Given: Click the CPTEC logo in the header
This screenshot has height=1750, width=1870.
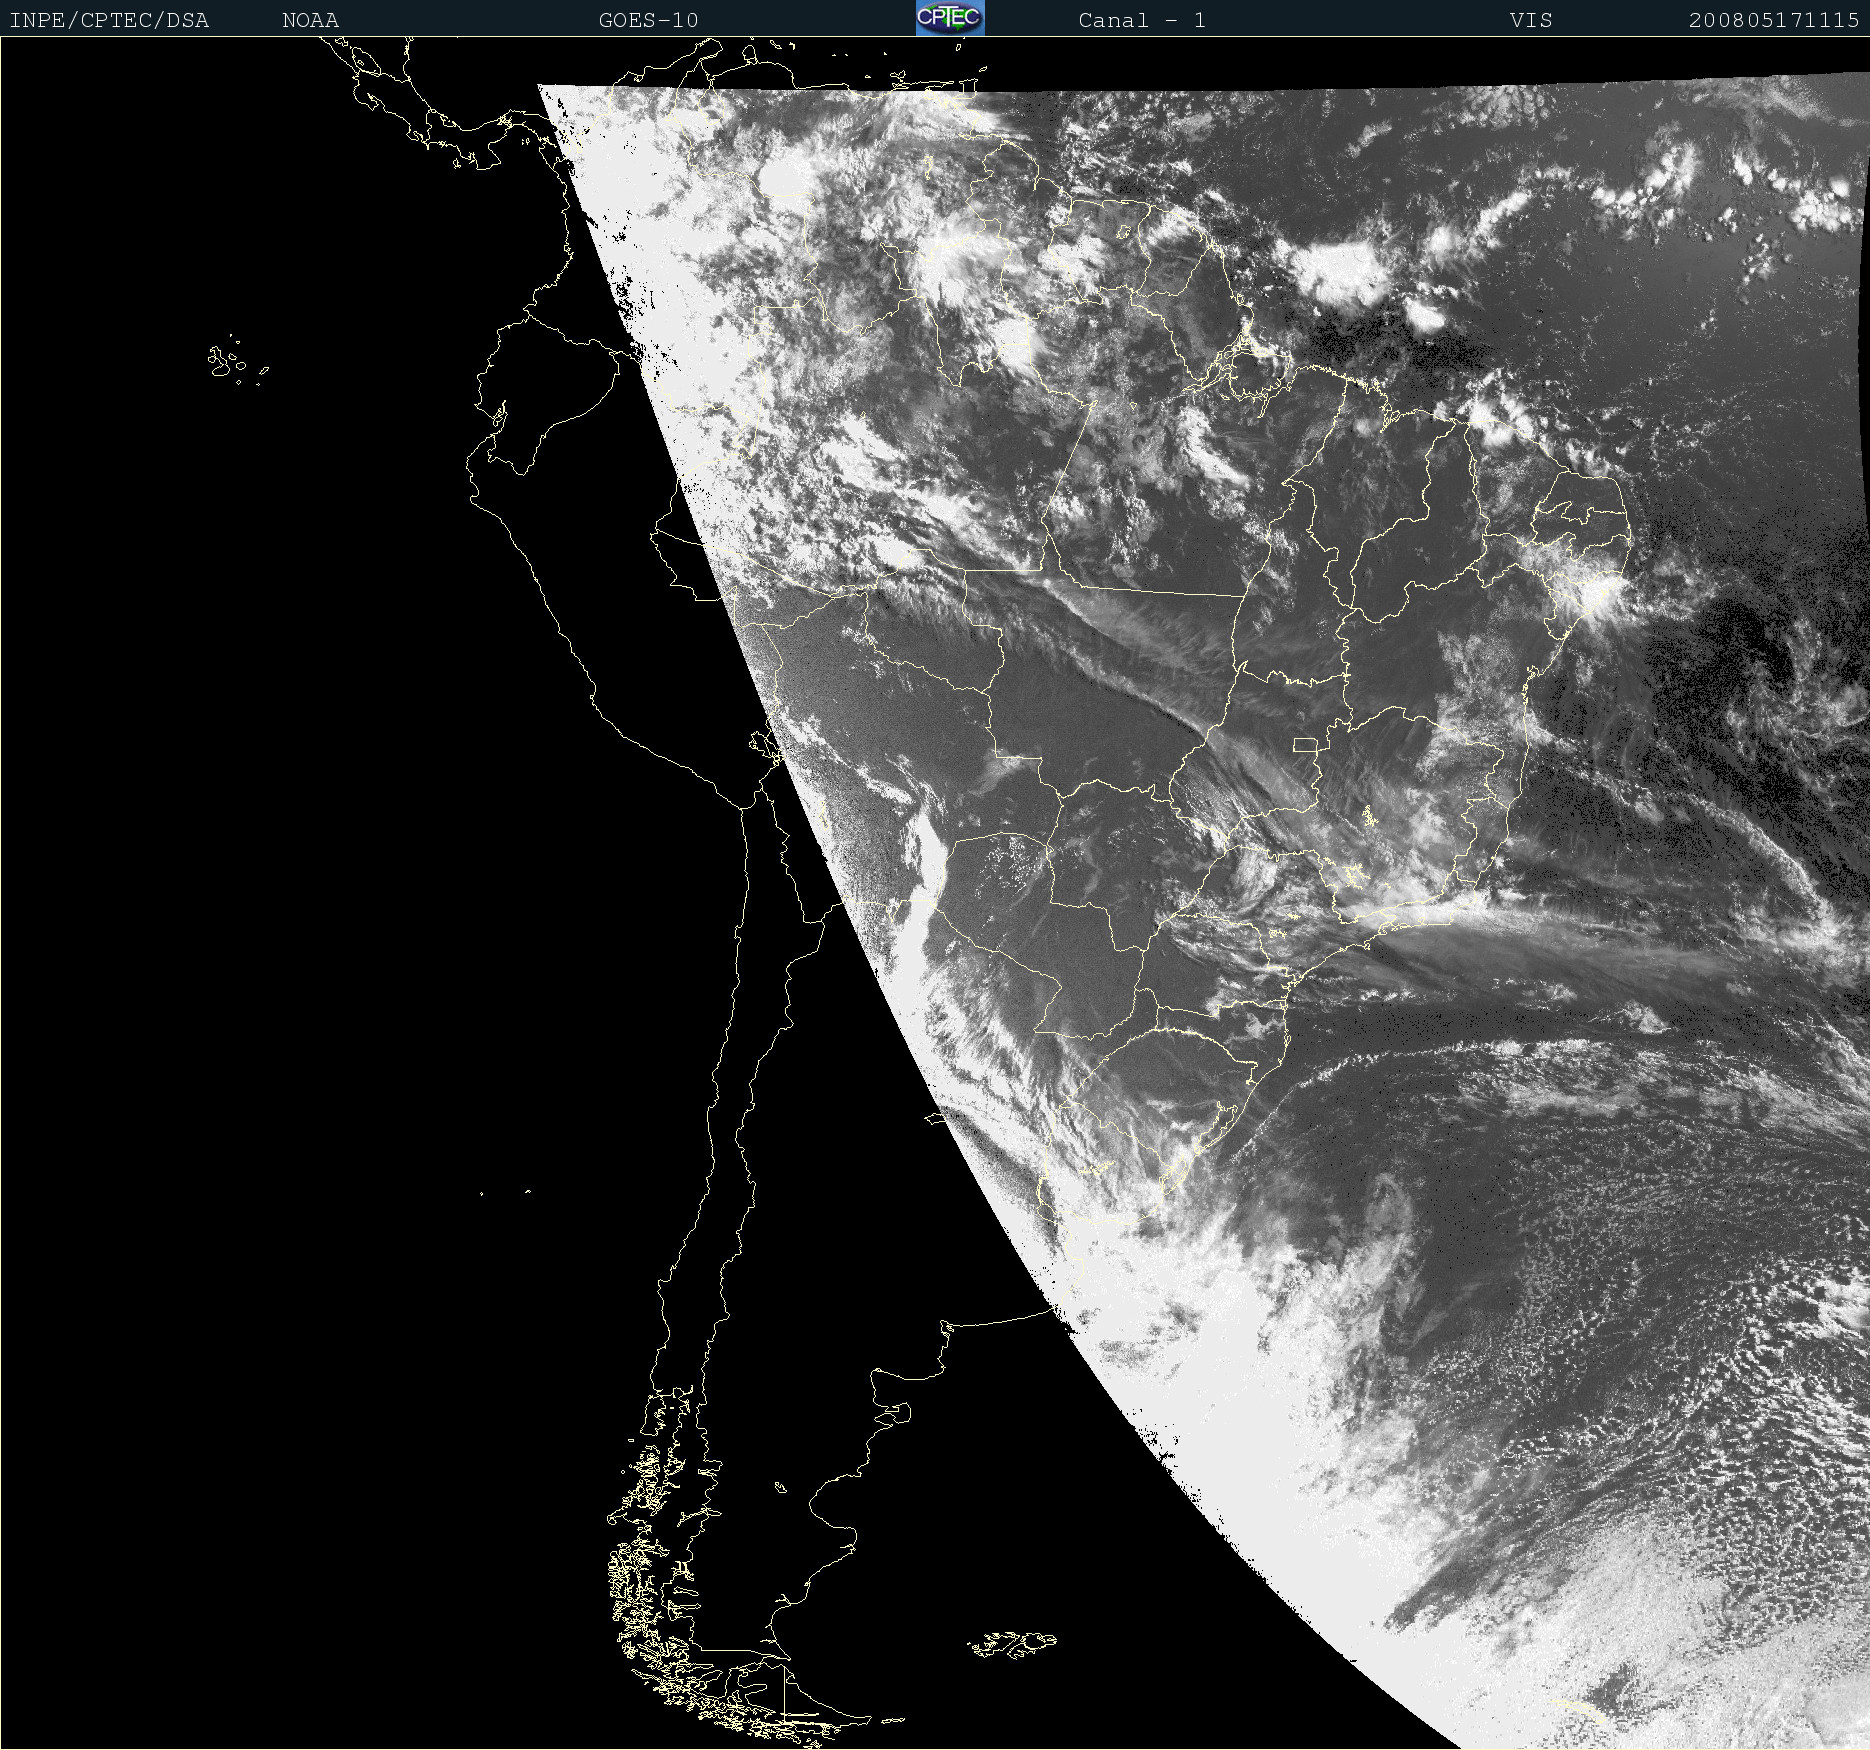Looking at the screenshot, I should click(950, 18).
